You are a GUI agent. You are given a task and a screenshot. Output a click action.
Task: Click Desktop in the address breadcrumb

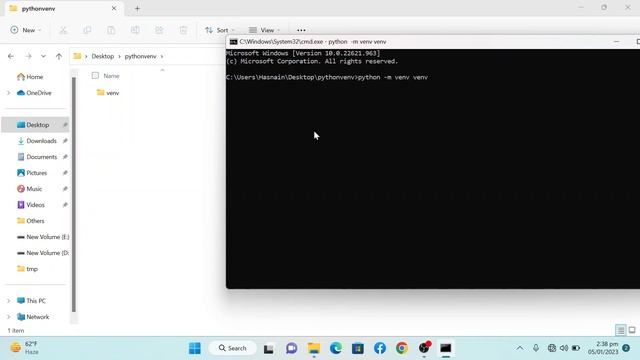click(x=102, y=56)
